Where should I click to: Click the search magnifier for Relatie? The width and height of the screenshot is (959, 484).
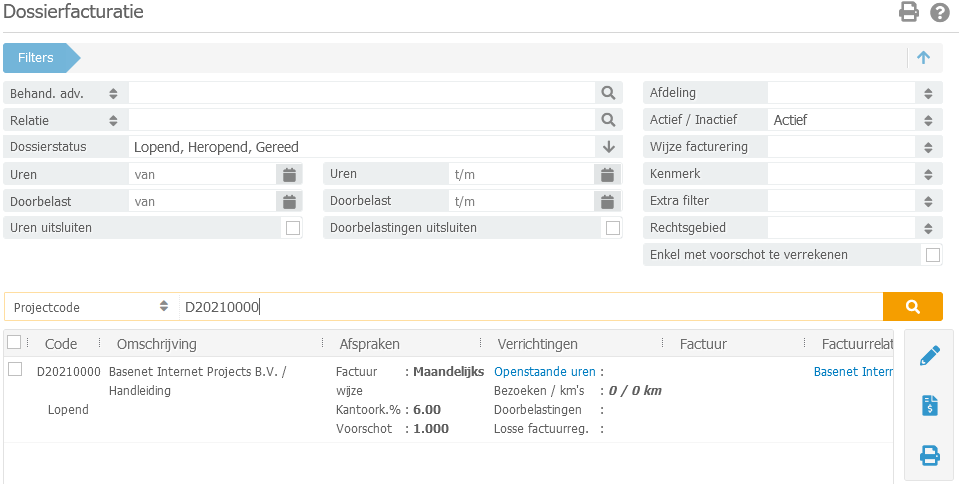(607, 120)
